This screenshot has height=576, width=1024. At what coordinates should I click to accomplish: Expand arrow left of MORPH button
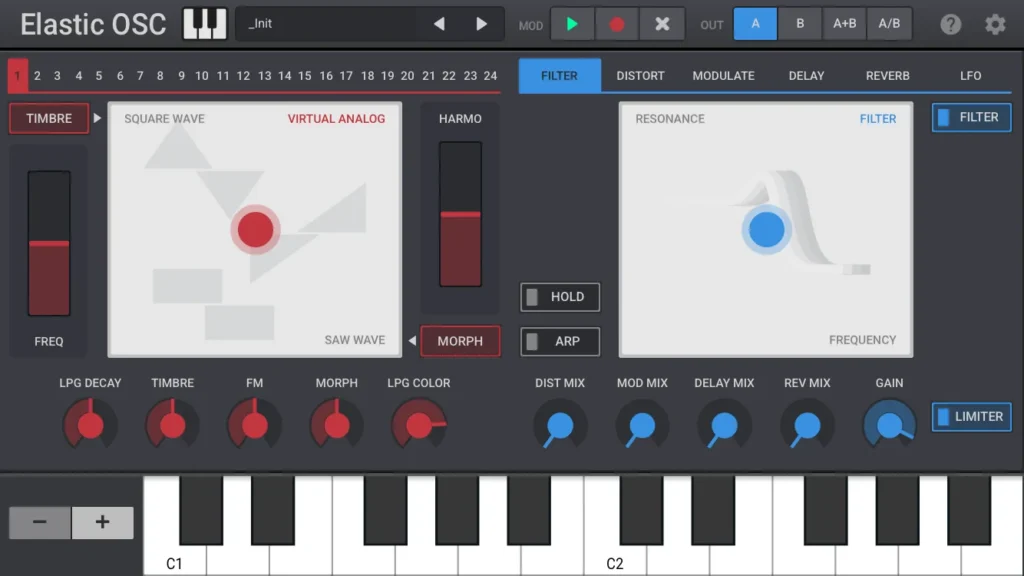[x=412, y=340]
